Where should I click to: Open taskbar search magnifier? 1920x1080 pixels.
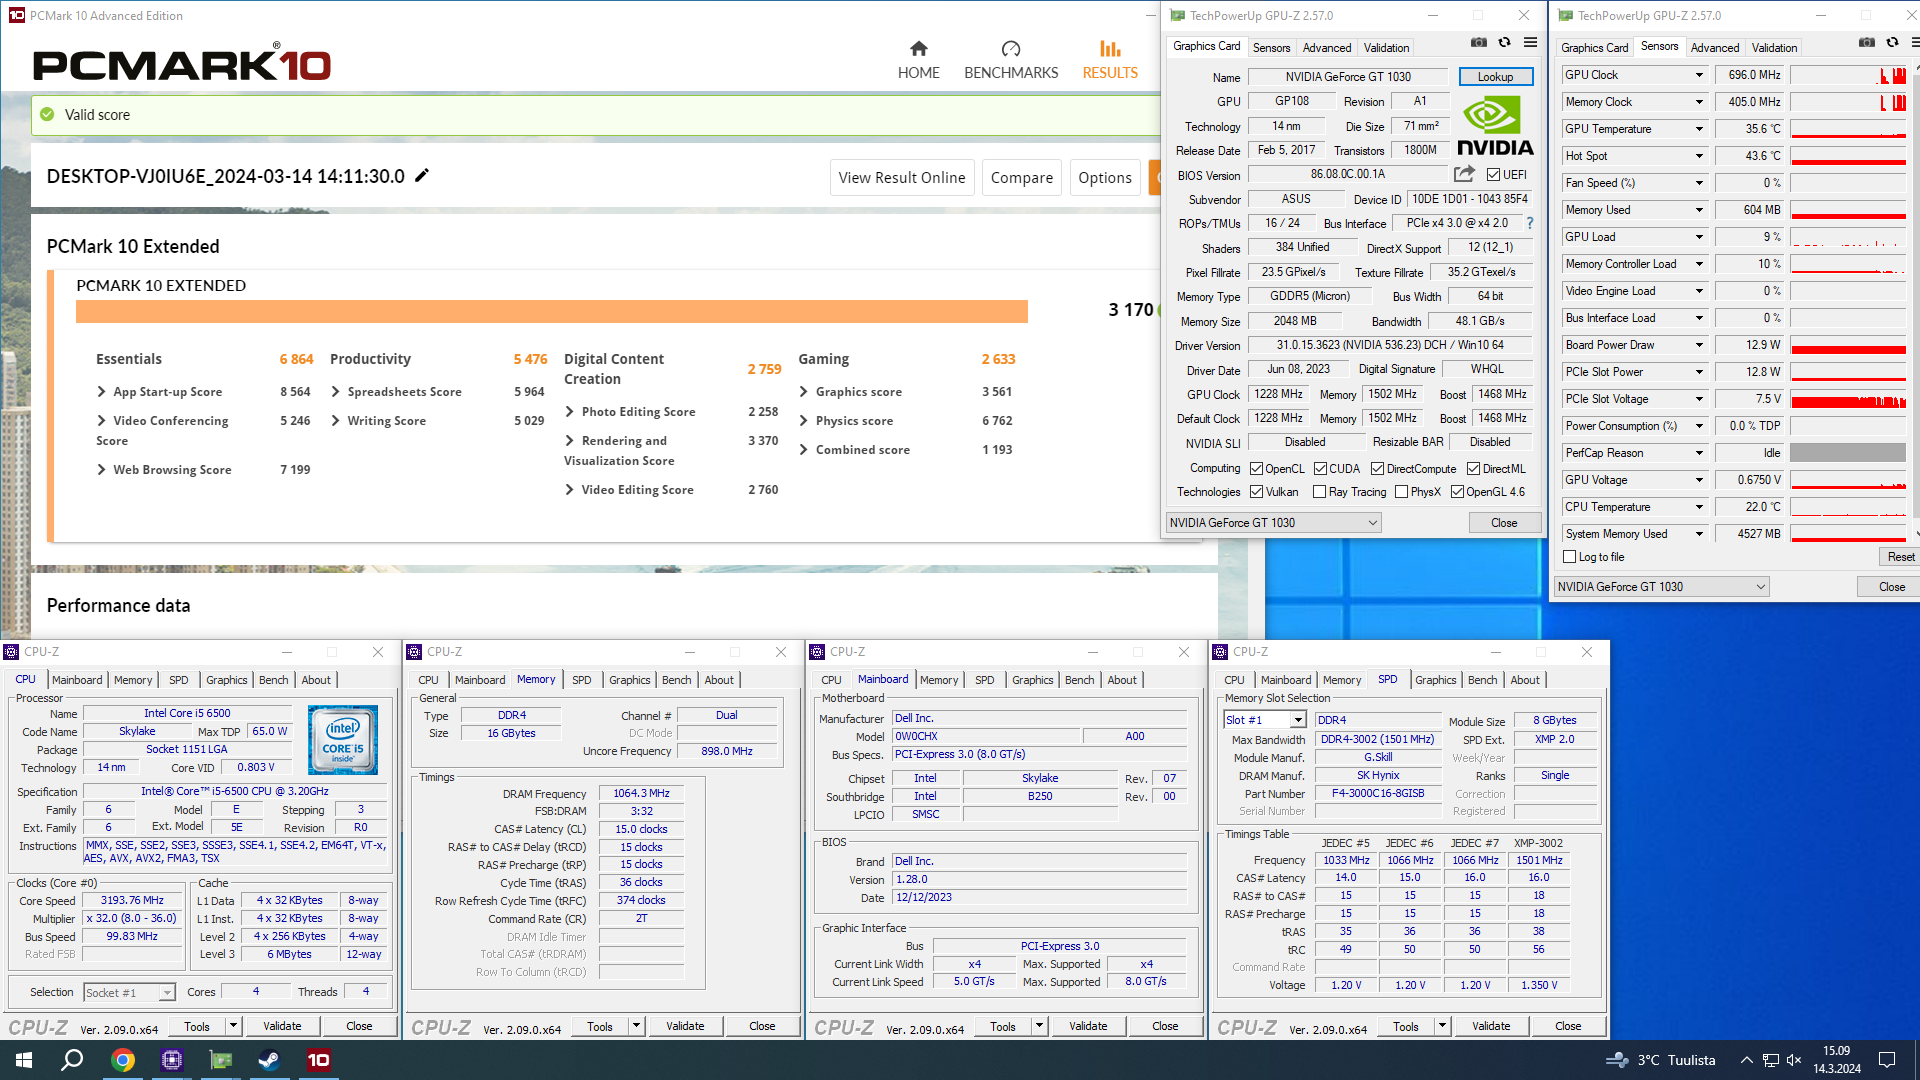pyautogui.click(x=72, y=1060)
